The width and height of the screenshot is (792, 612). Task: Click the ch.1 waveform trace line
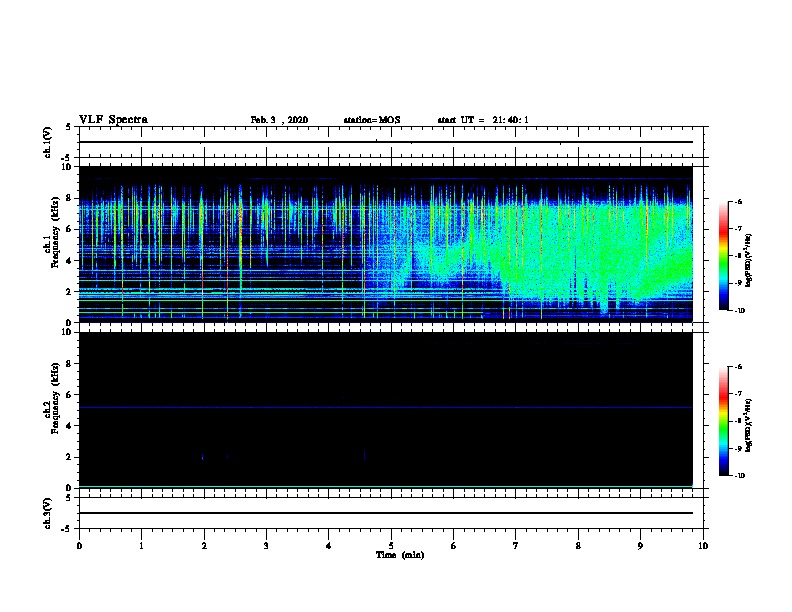click(385, 142)
